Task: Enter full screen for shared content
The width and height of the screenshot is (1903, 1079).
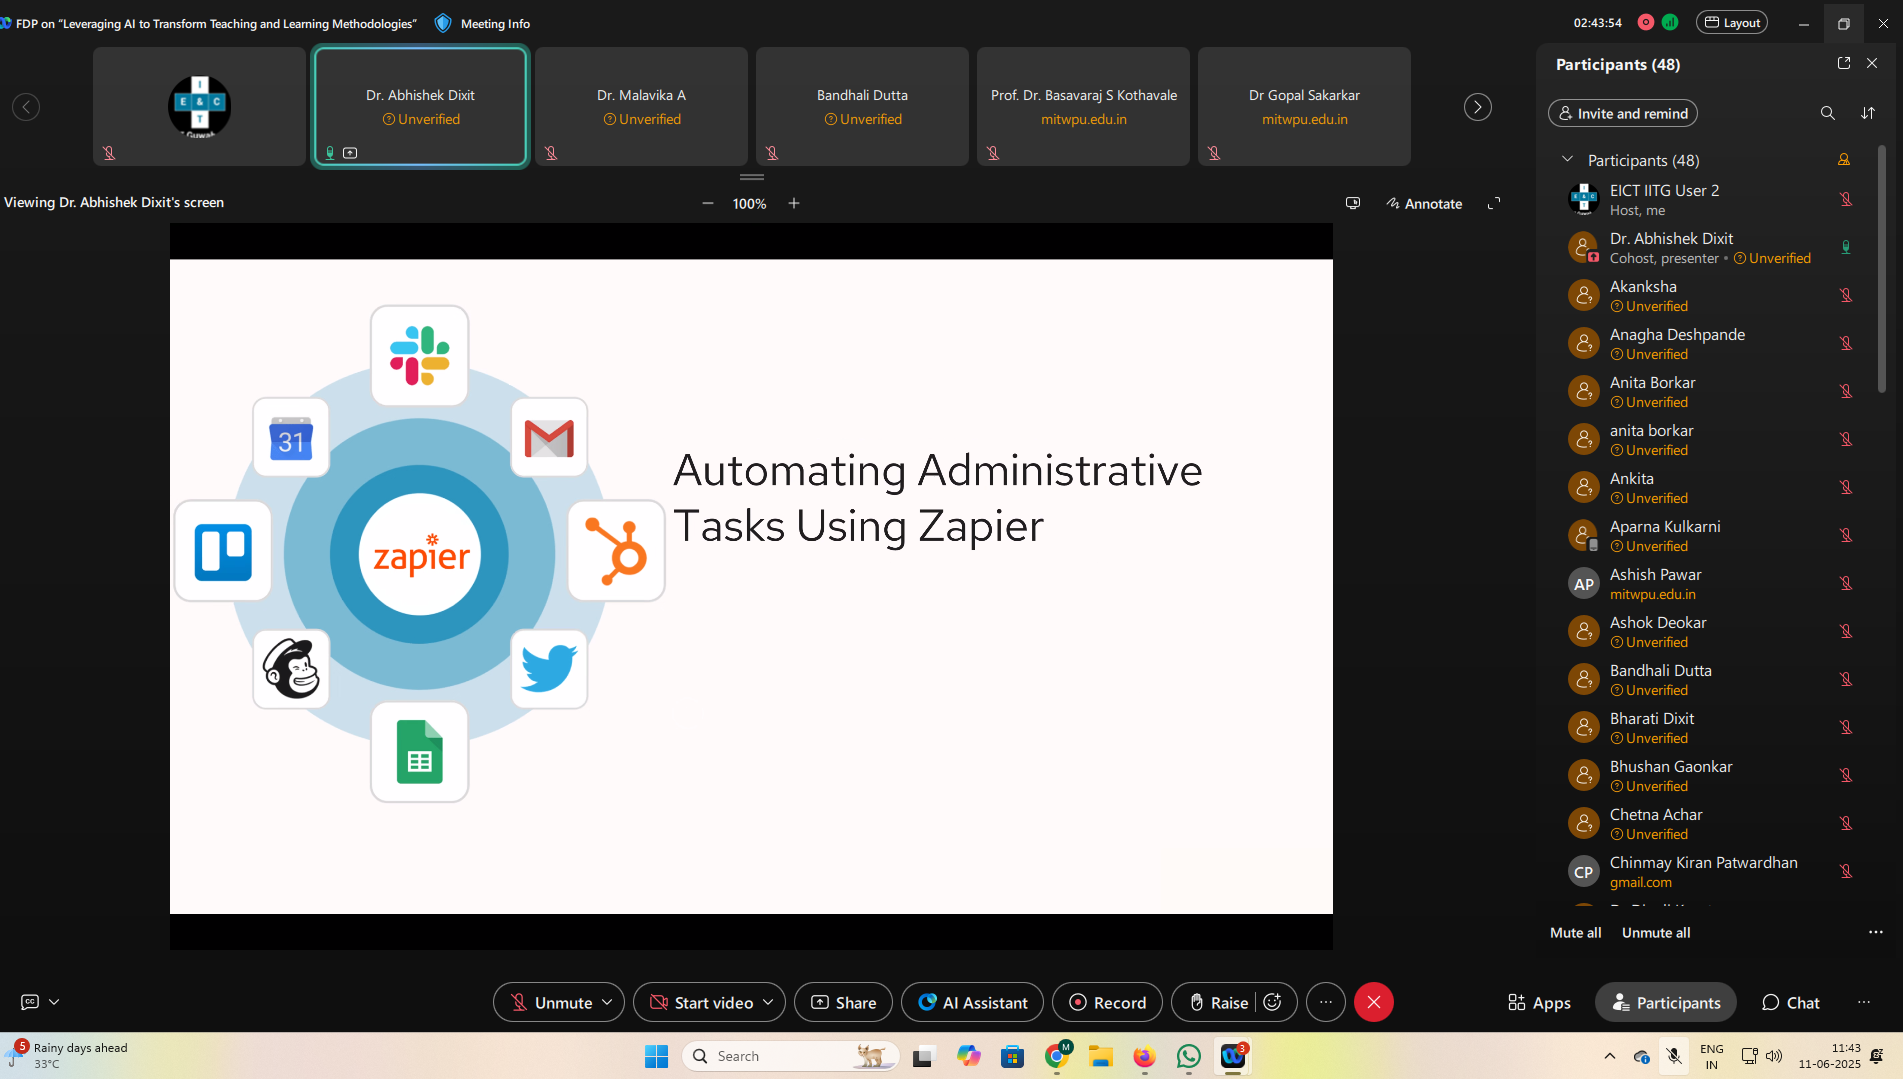Action: (1493, 203)
